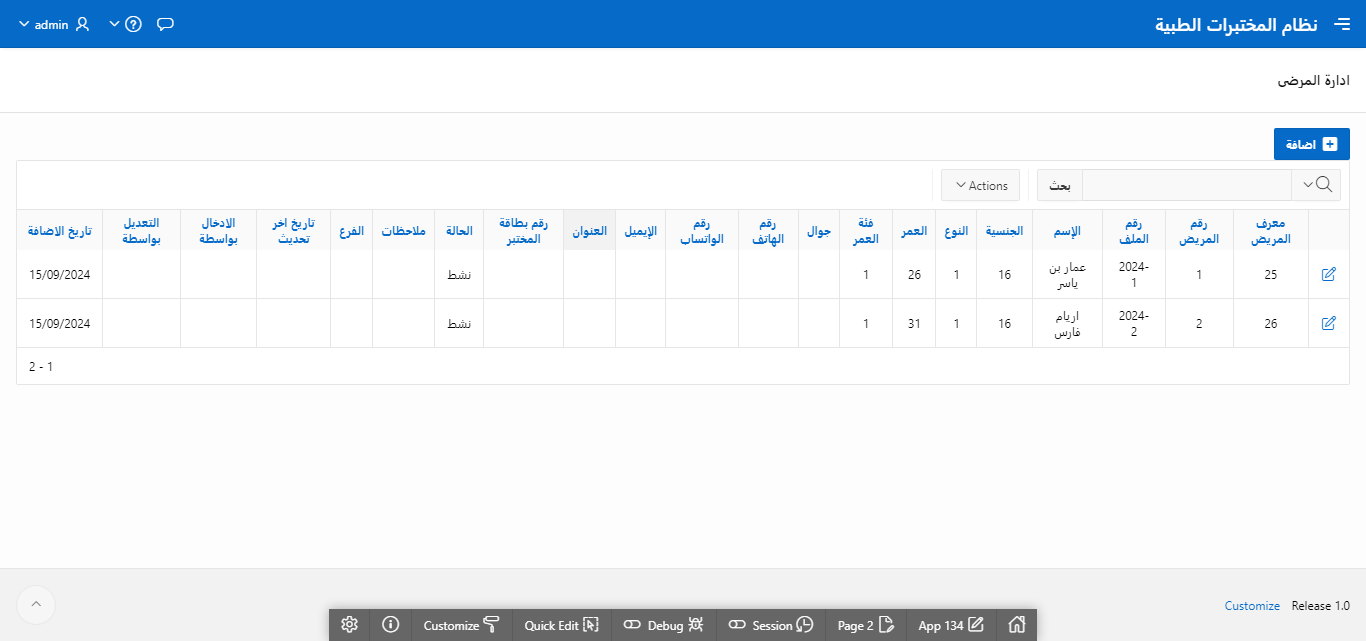Open the hamburger navigation menu icon
Image resolution: width=1366 pixels, height=641 pixels.
click(1342, 24)
